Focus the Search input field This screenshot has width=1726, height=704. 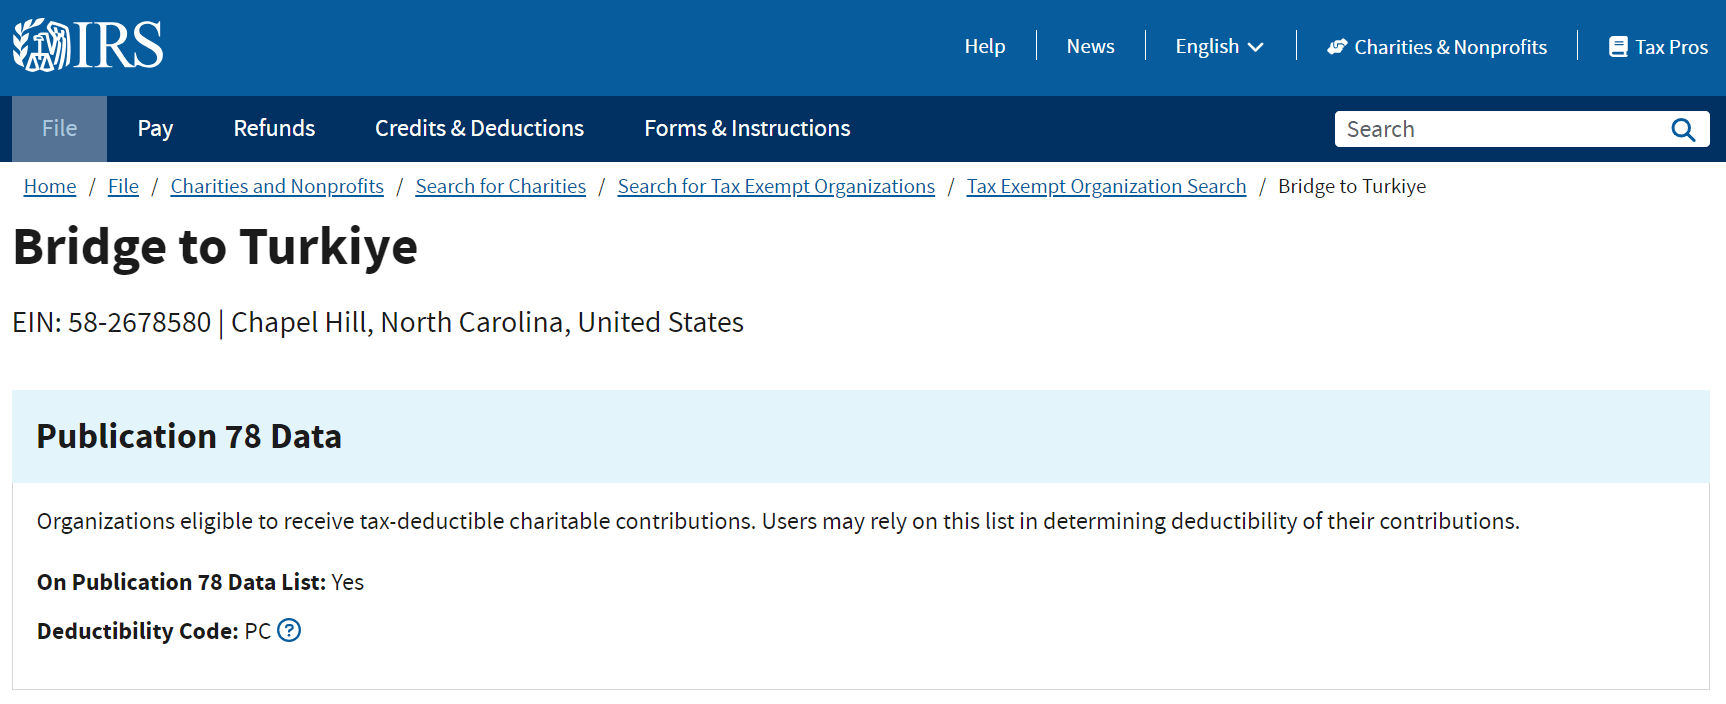pos(1500,130)
